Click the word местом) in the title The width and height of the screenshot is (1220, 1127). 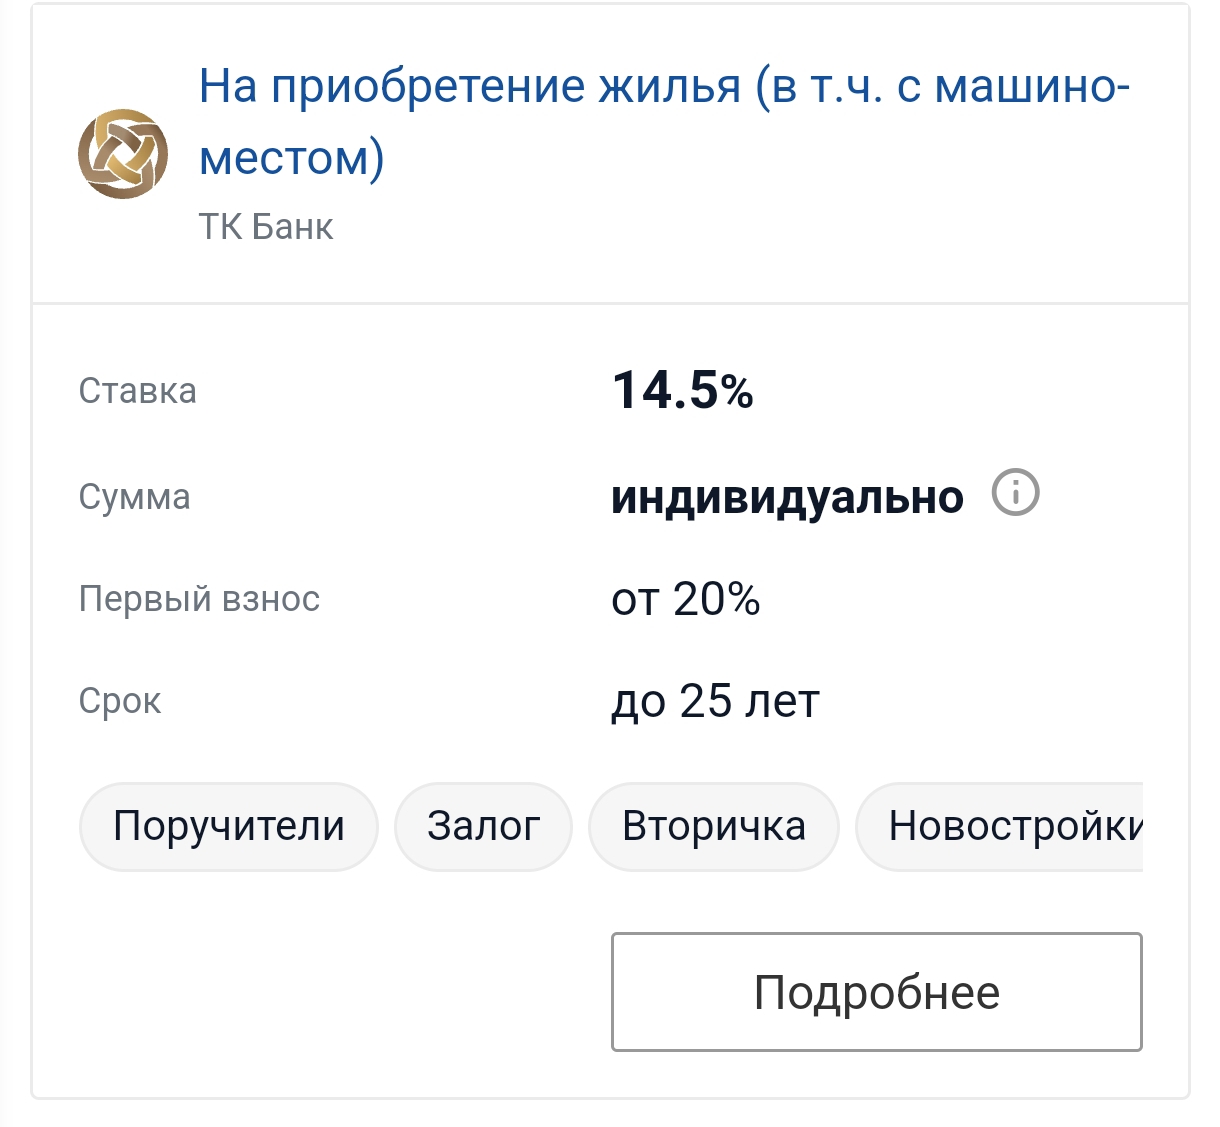tap(291, 158)
